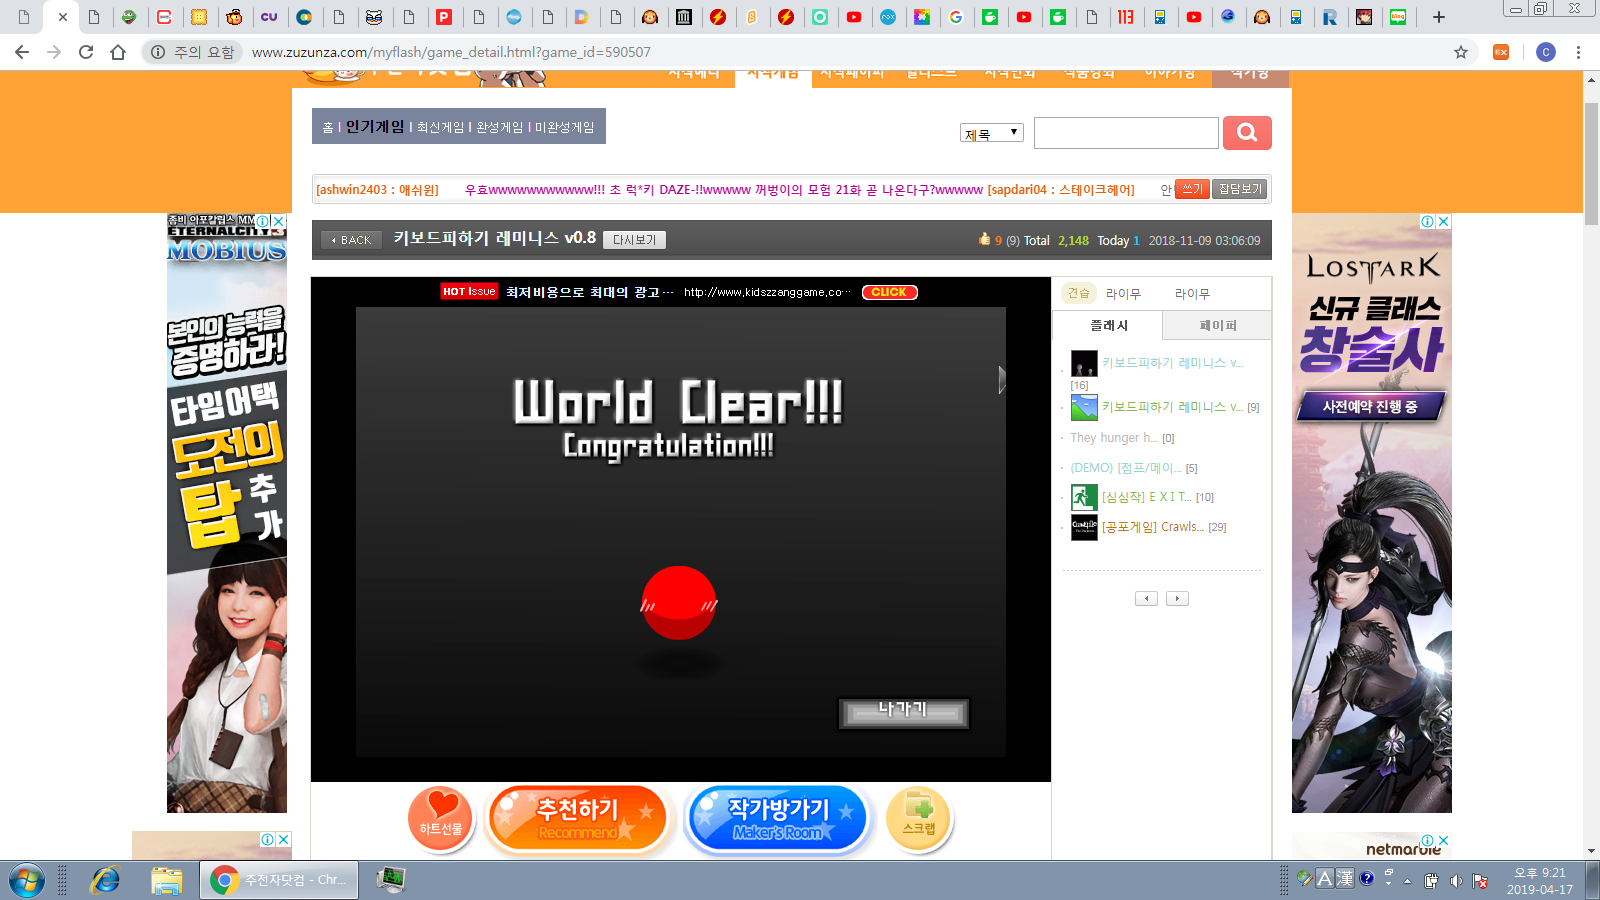Click the 견습 rank badge
1600x900 pixels.
click(x=1079, y=293)
